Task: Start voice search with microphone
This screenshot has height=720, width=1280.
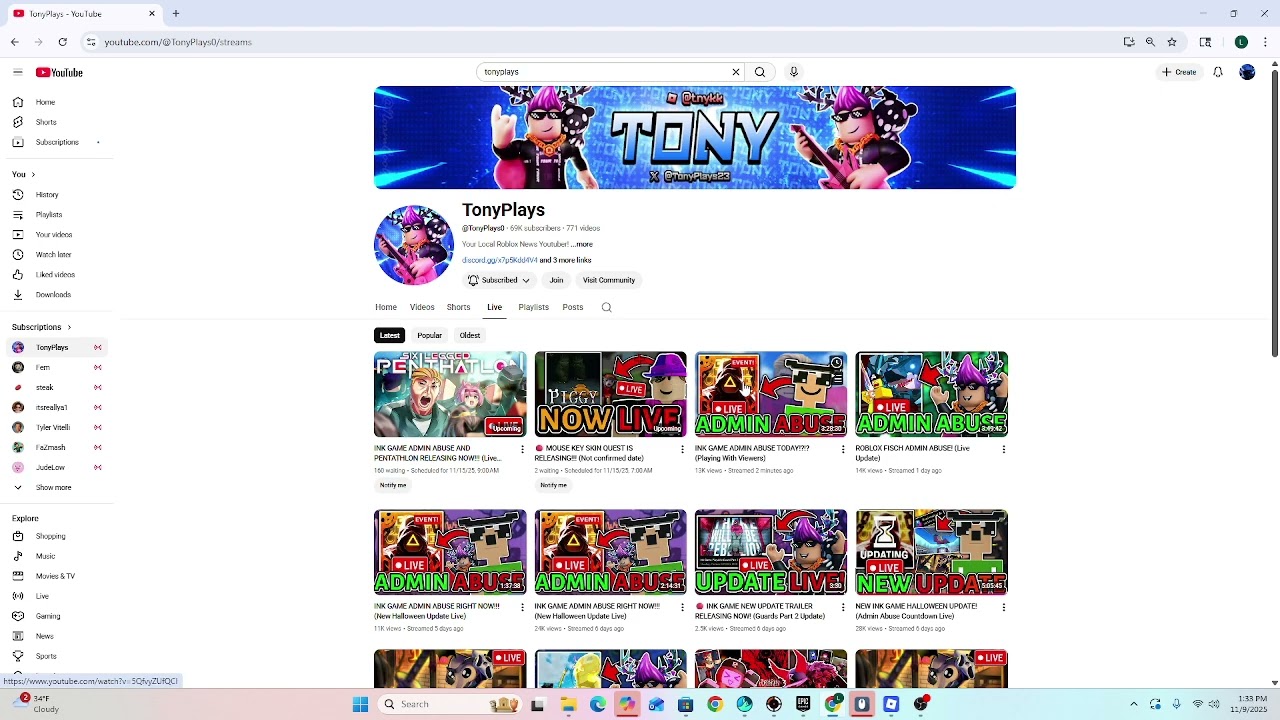Action: [x=794, y=72]
